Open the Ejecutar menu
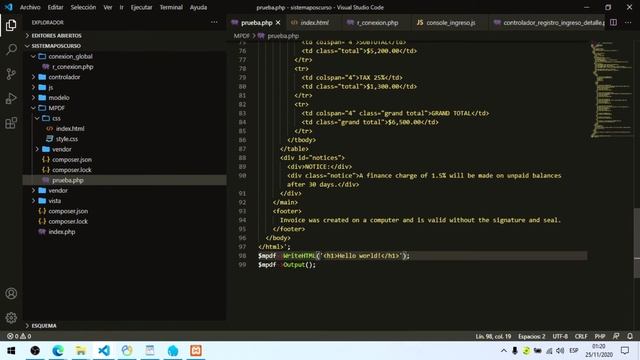The width and height of the screenshot is (640, 360). 141,7
